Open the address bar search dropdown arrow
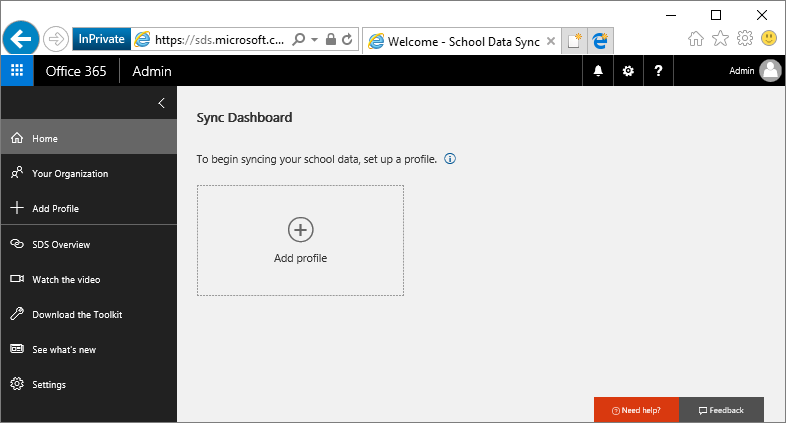Viewport: 786px width, 423px height. (315, 39)
